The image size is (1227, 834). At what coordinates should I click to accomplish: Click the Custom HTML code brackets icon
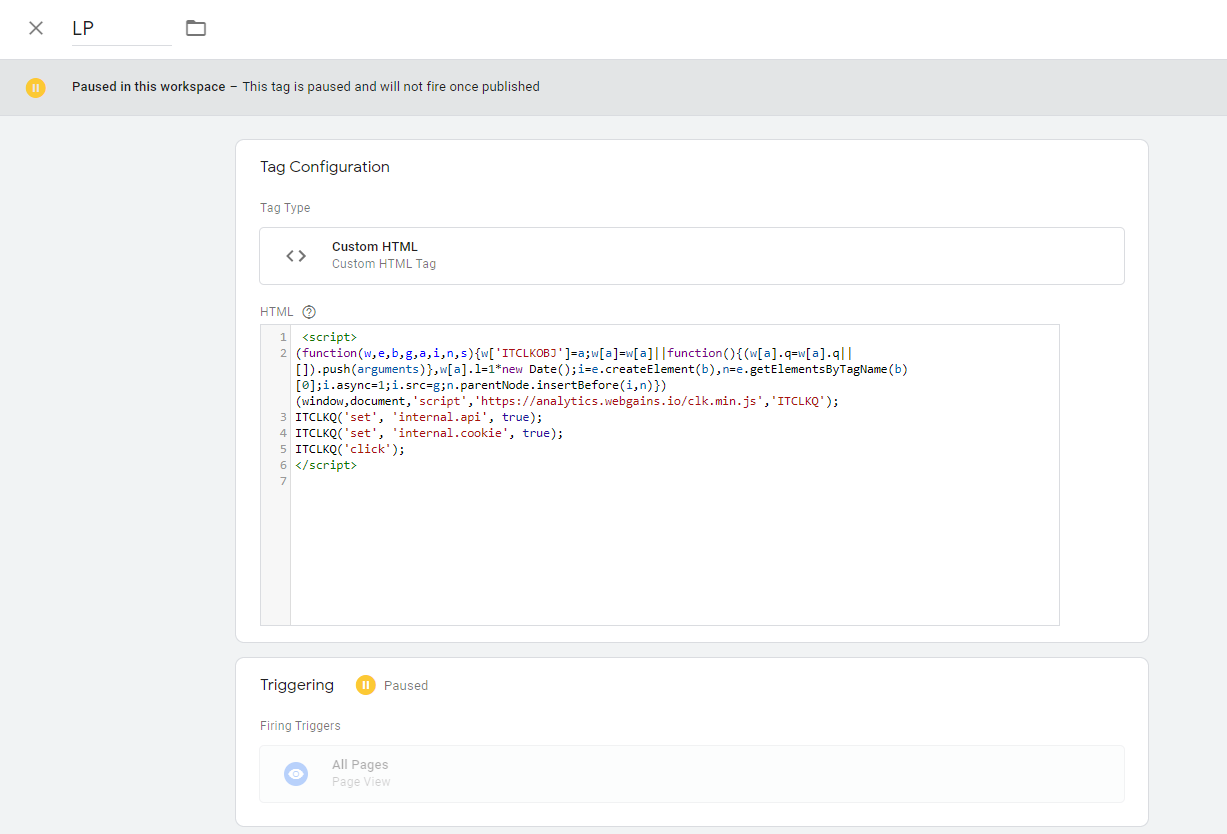point(296,256)
